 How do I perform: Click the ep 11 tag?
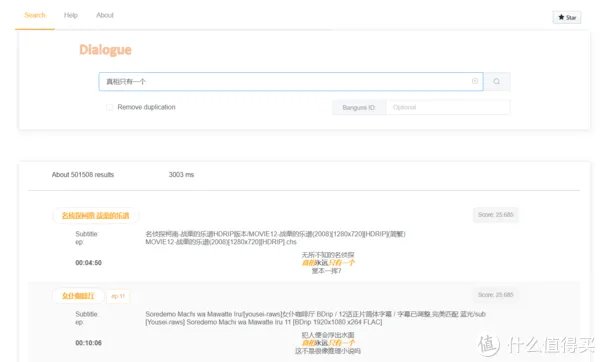tap(118, 296)
